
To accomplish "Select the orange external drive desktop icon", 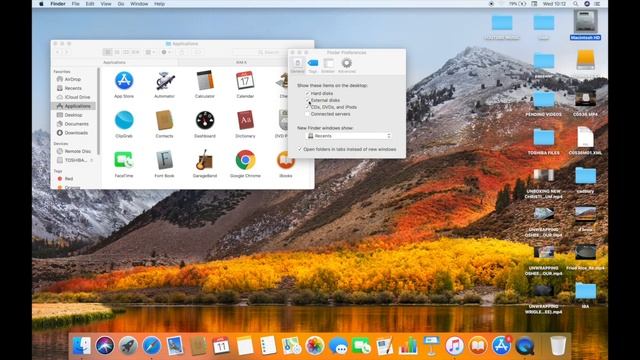I will [x=585, y=60].
